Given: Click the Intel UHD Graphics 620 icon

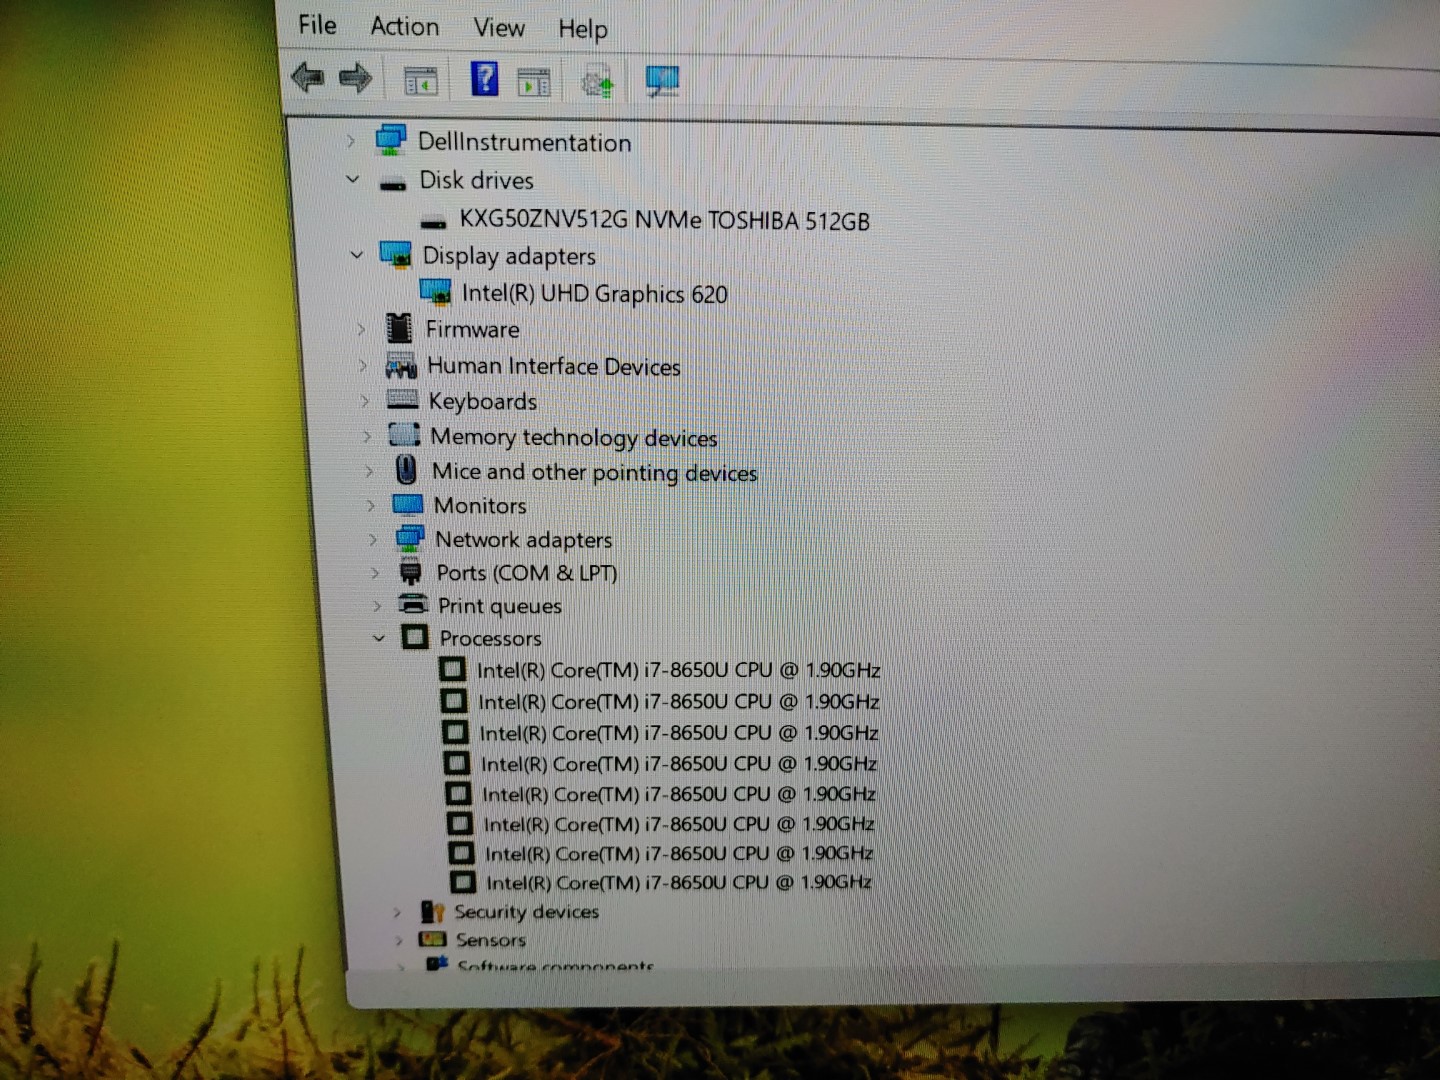Looking at the screenshot, I should click(436, 292).
